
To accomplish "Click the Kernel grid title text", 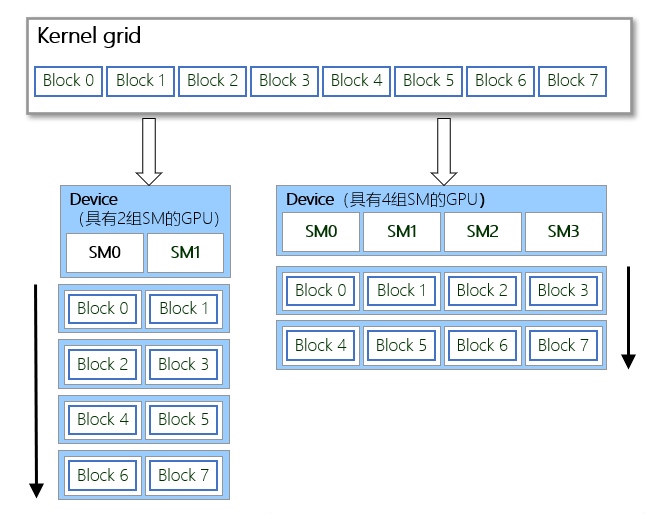I will pyautogui.click(x=89, y=37).
